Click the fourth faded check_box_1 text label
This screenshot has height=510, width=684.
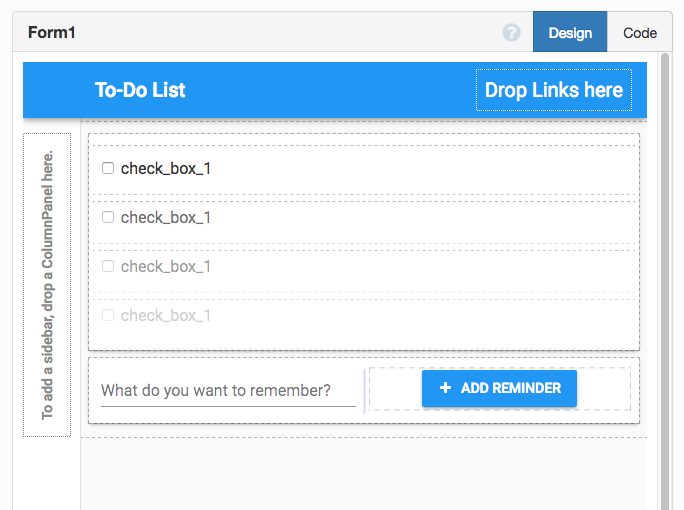pyautogui.click(x=166, y=315)
